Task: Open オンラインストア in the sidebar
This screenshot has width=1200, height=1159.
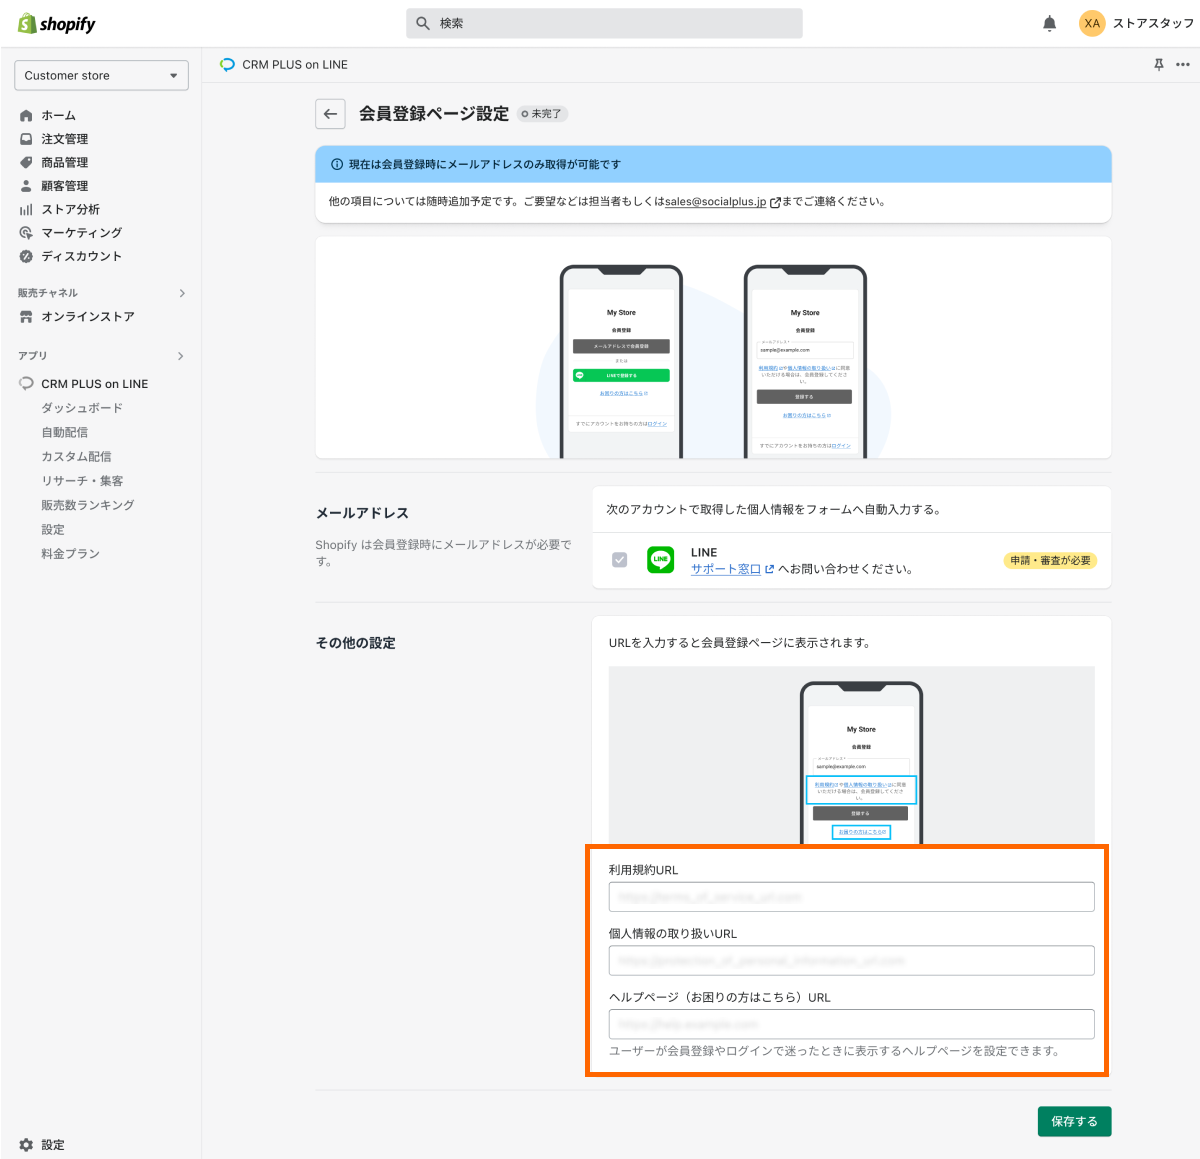Action: [x=88, y=316]
